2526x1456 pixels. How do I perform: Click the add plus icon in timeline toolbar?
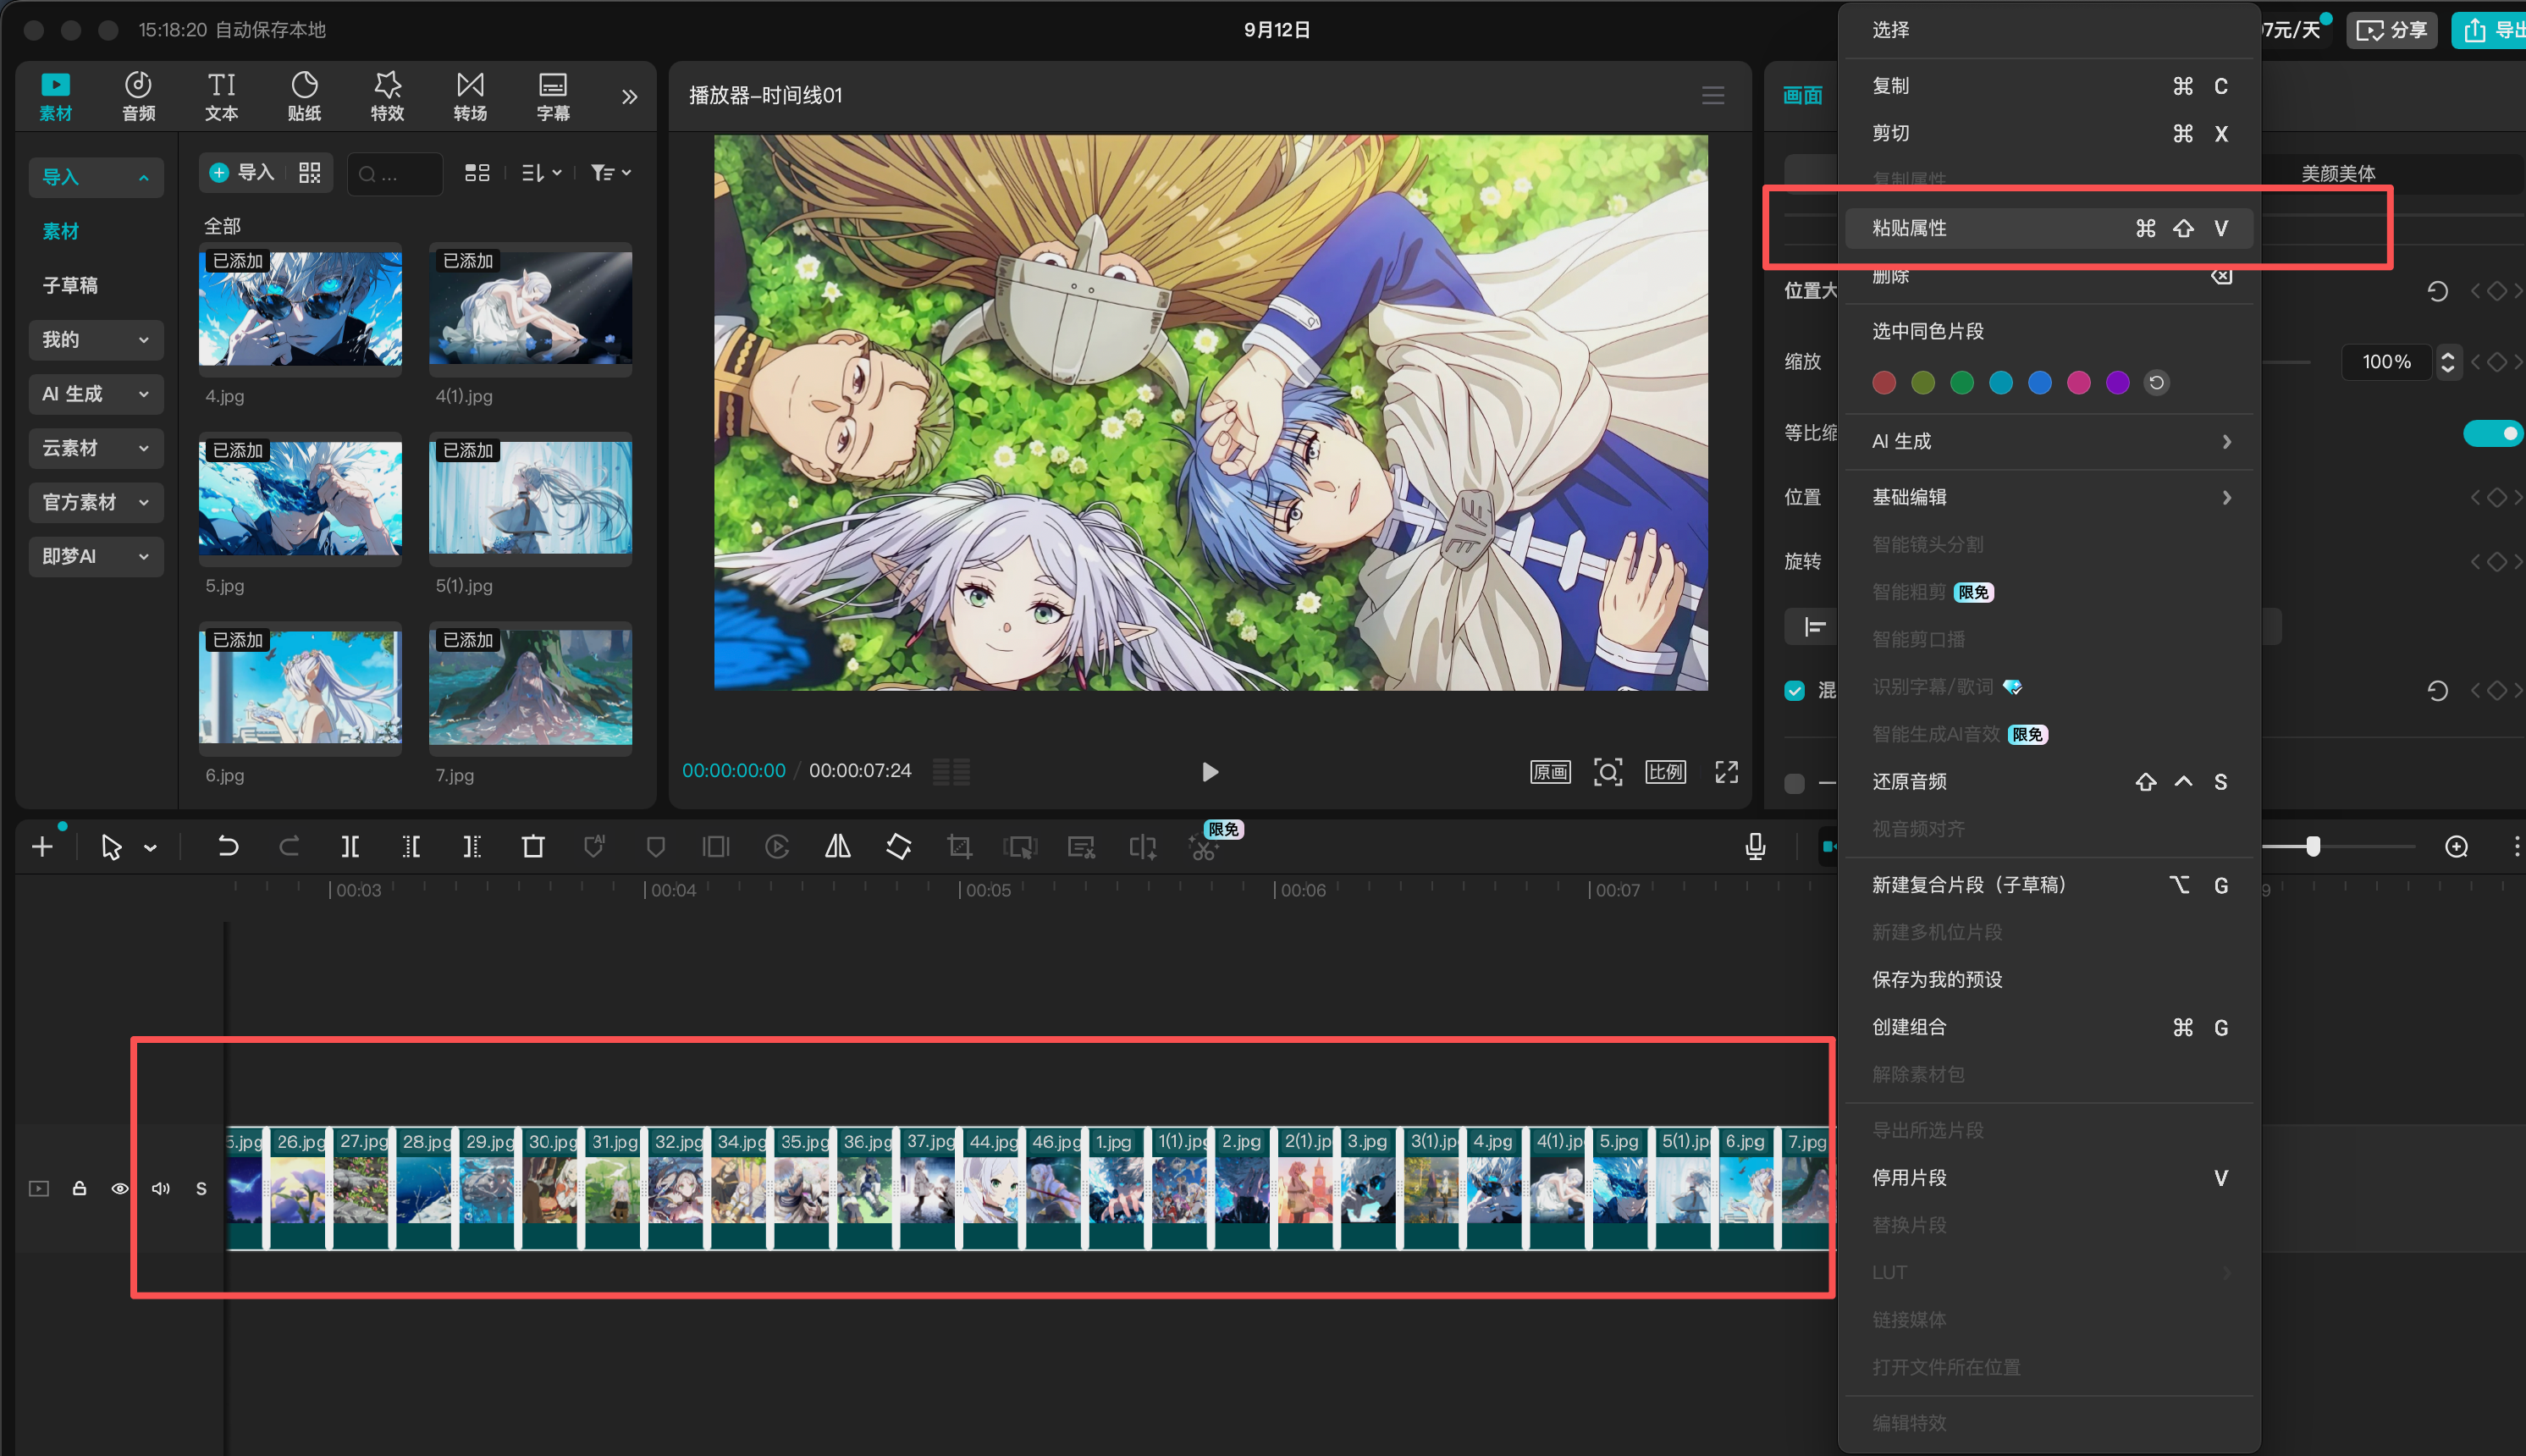pos(42,847)
